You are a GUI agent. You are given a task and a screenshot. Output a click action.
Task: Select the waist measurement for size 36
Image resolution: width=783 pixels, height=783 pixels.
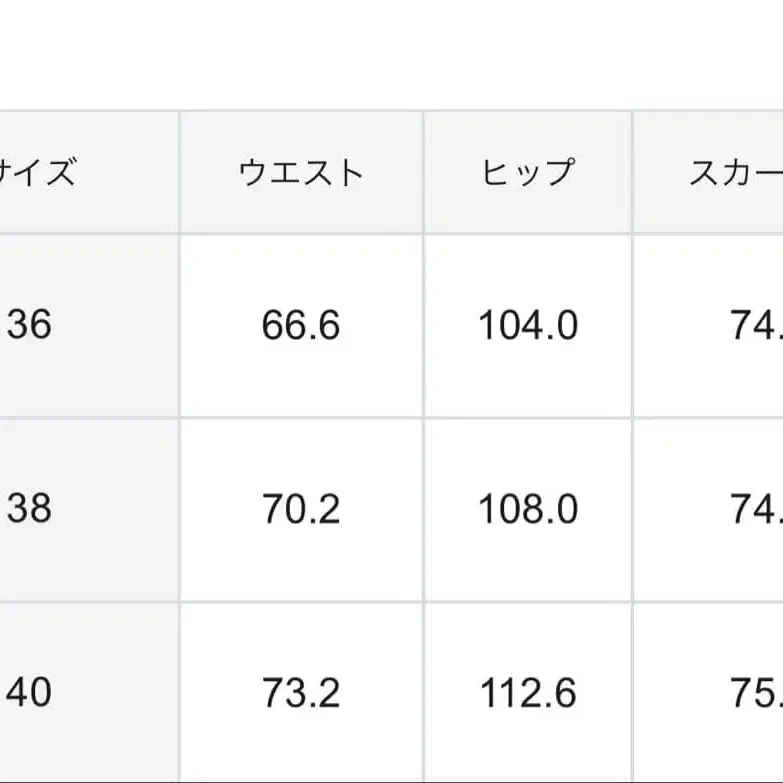click(301, 326)
